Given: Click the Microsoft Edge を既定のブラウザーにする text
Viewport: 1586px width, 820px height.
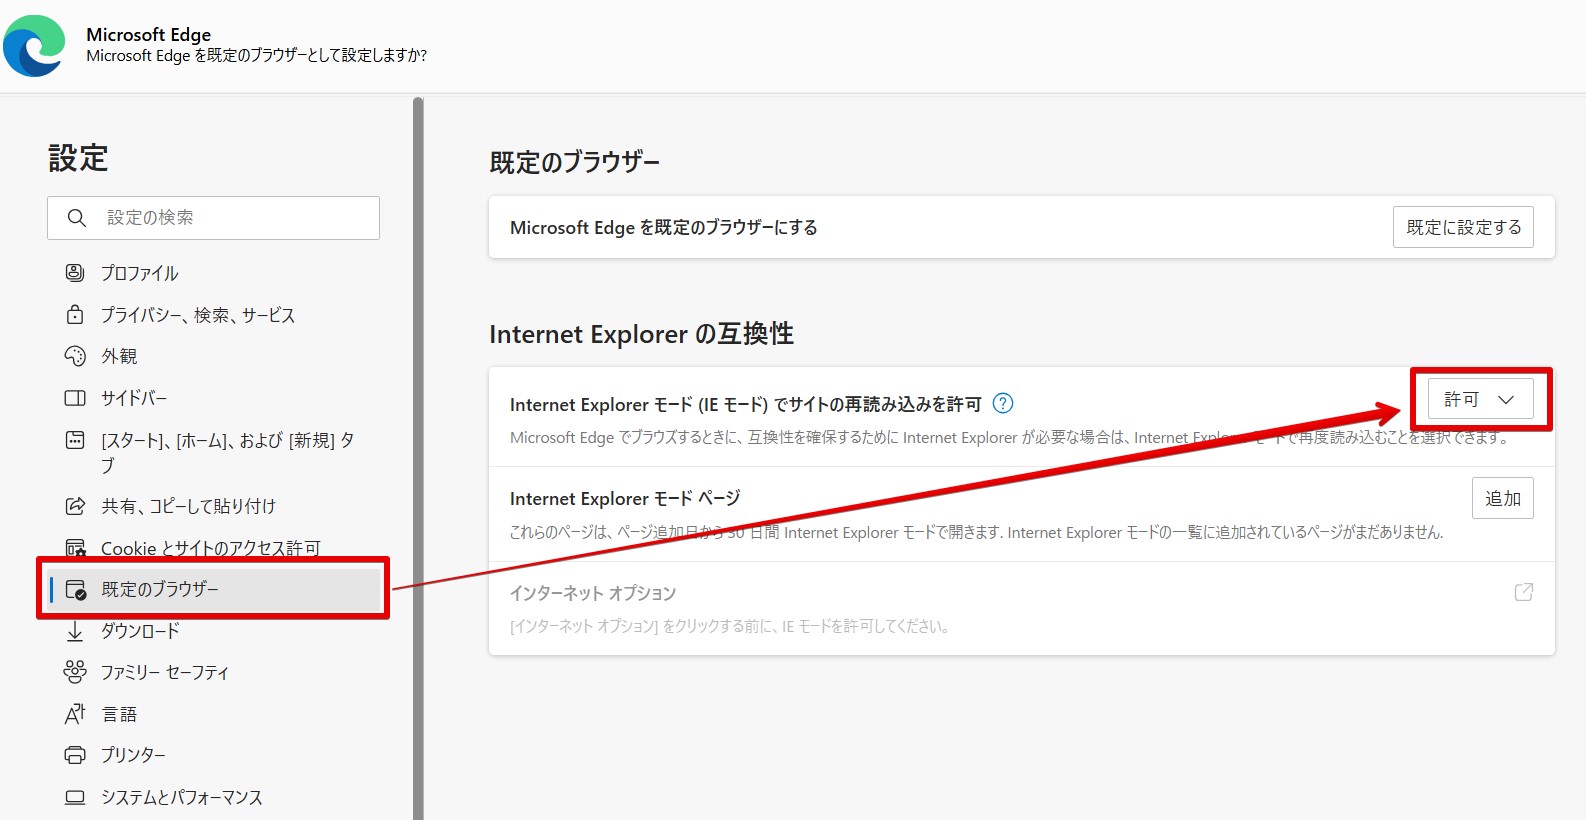Looking at the screenshot, I should (664, 227).
